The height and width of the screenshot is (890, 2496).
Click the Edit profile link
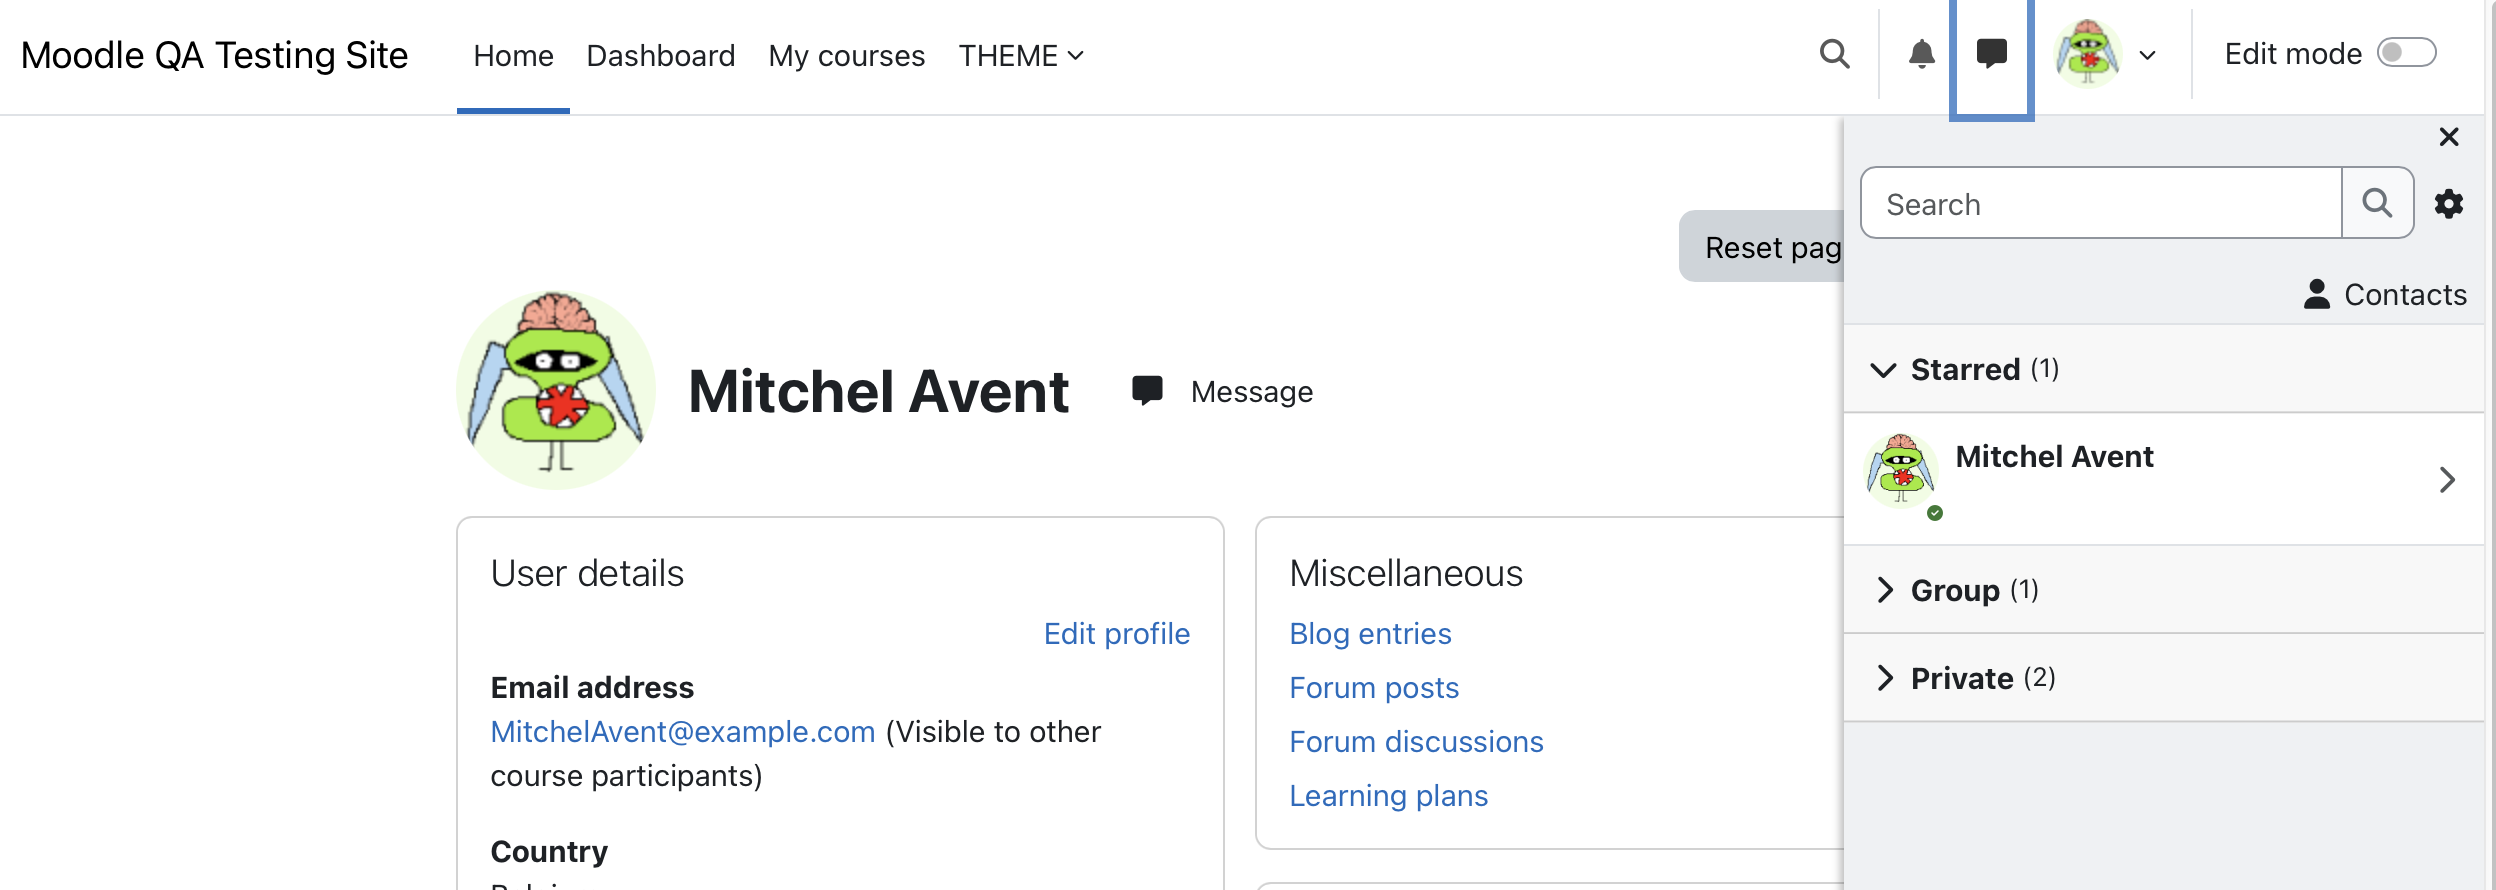click(x=1116, y=634)
